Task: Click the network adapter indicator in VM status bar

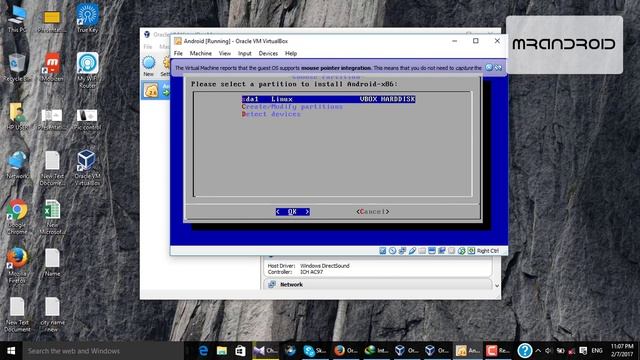Action: tap(402, 251)
